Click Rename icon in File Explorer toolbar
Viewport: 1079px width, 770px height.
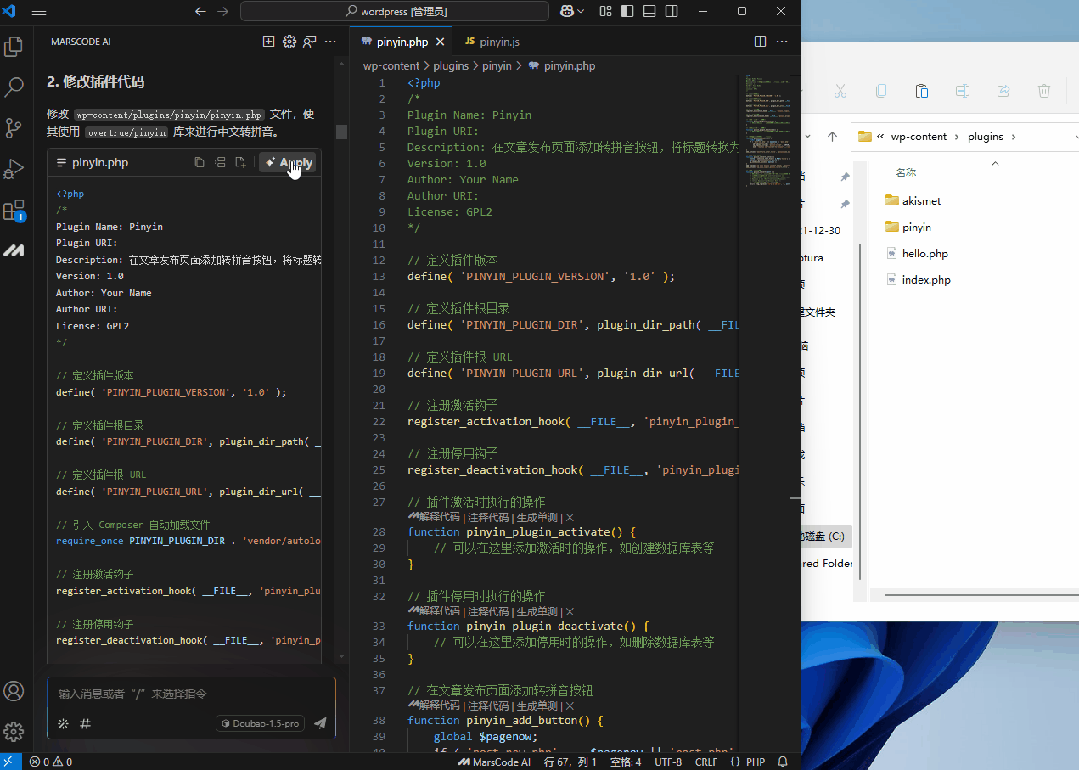tap(962, 91)
